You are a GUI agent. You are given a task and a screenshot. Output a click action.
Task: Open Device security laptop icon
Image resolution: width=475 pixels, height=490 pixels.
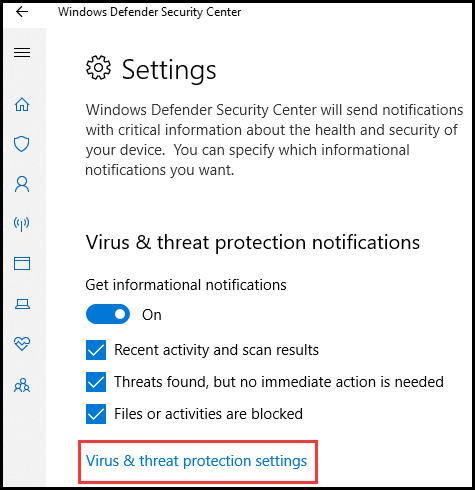point(22,304)
